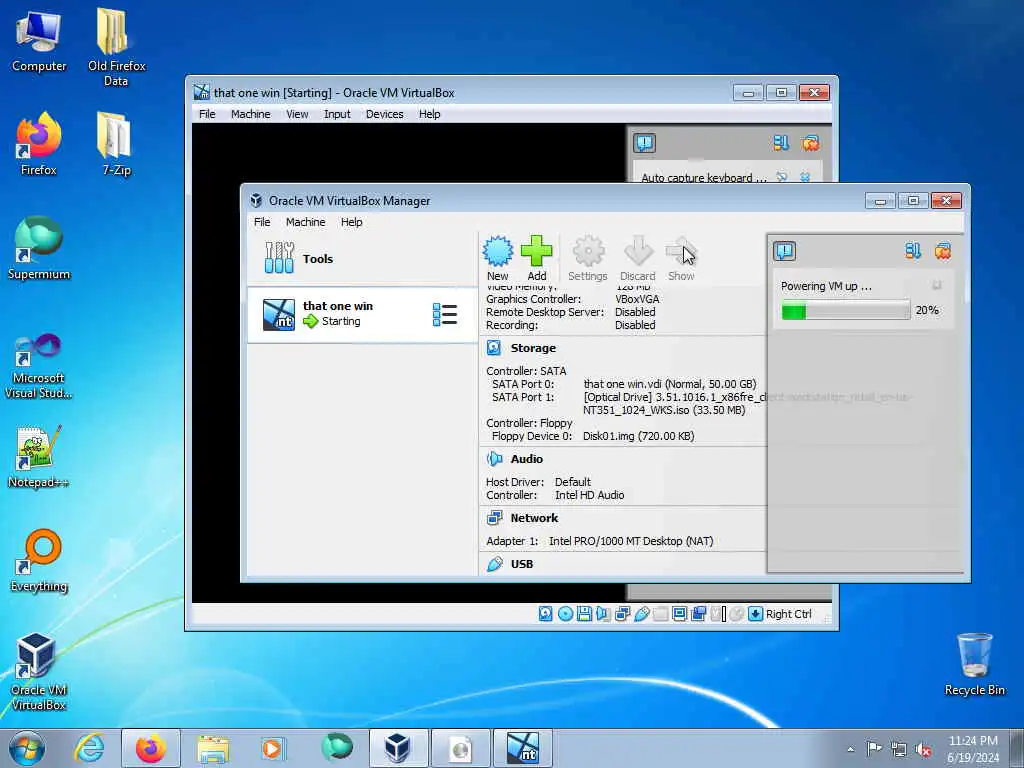Open File menu in VirtualBox Manager

262,222
